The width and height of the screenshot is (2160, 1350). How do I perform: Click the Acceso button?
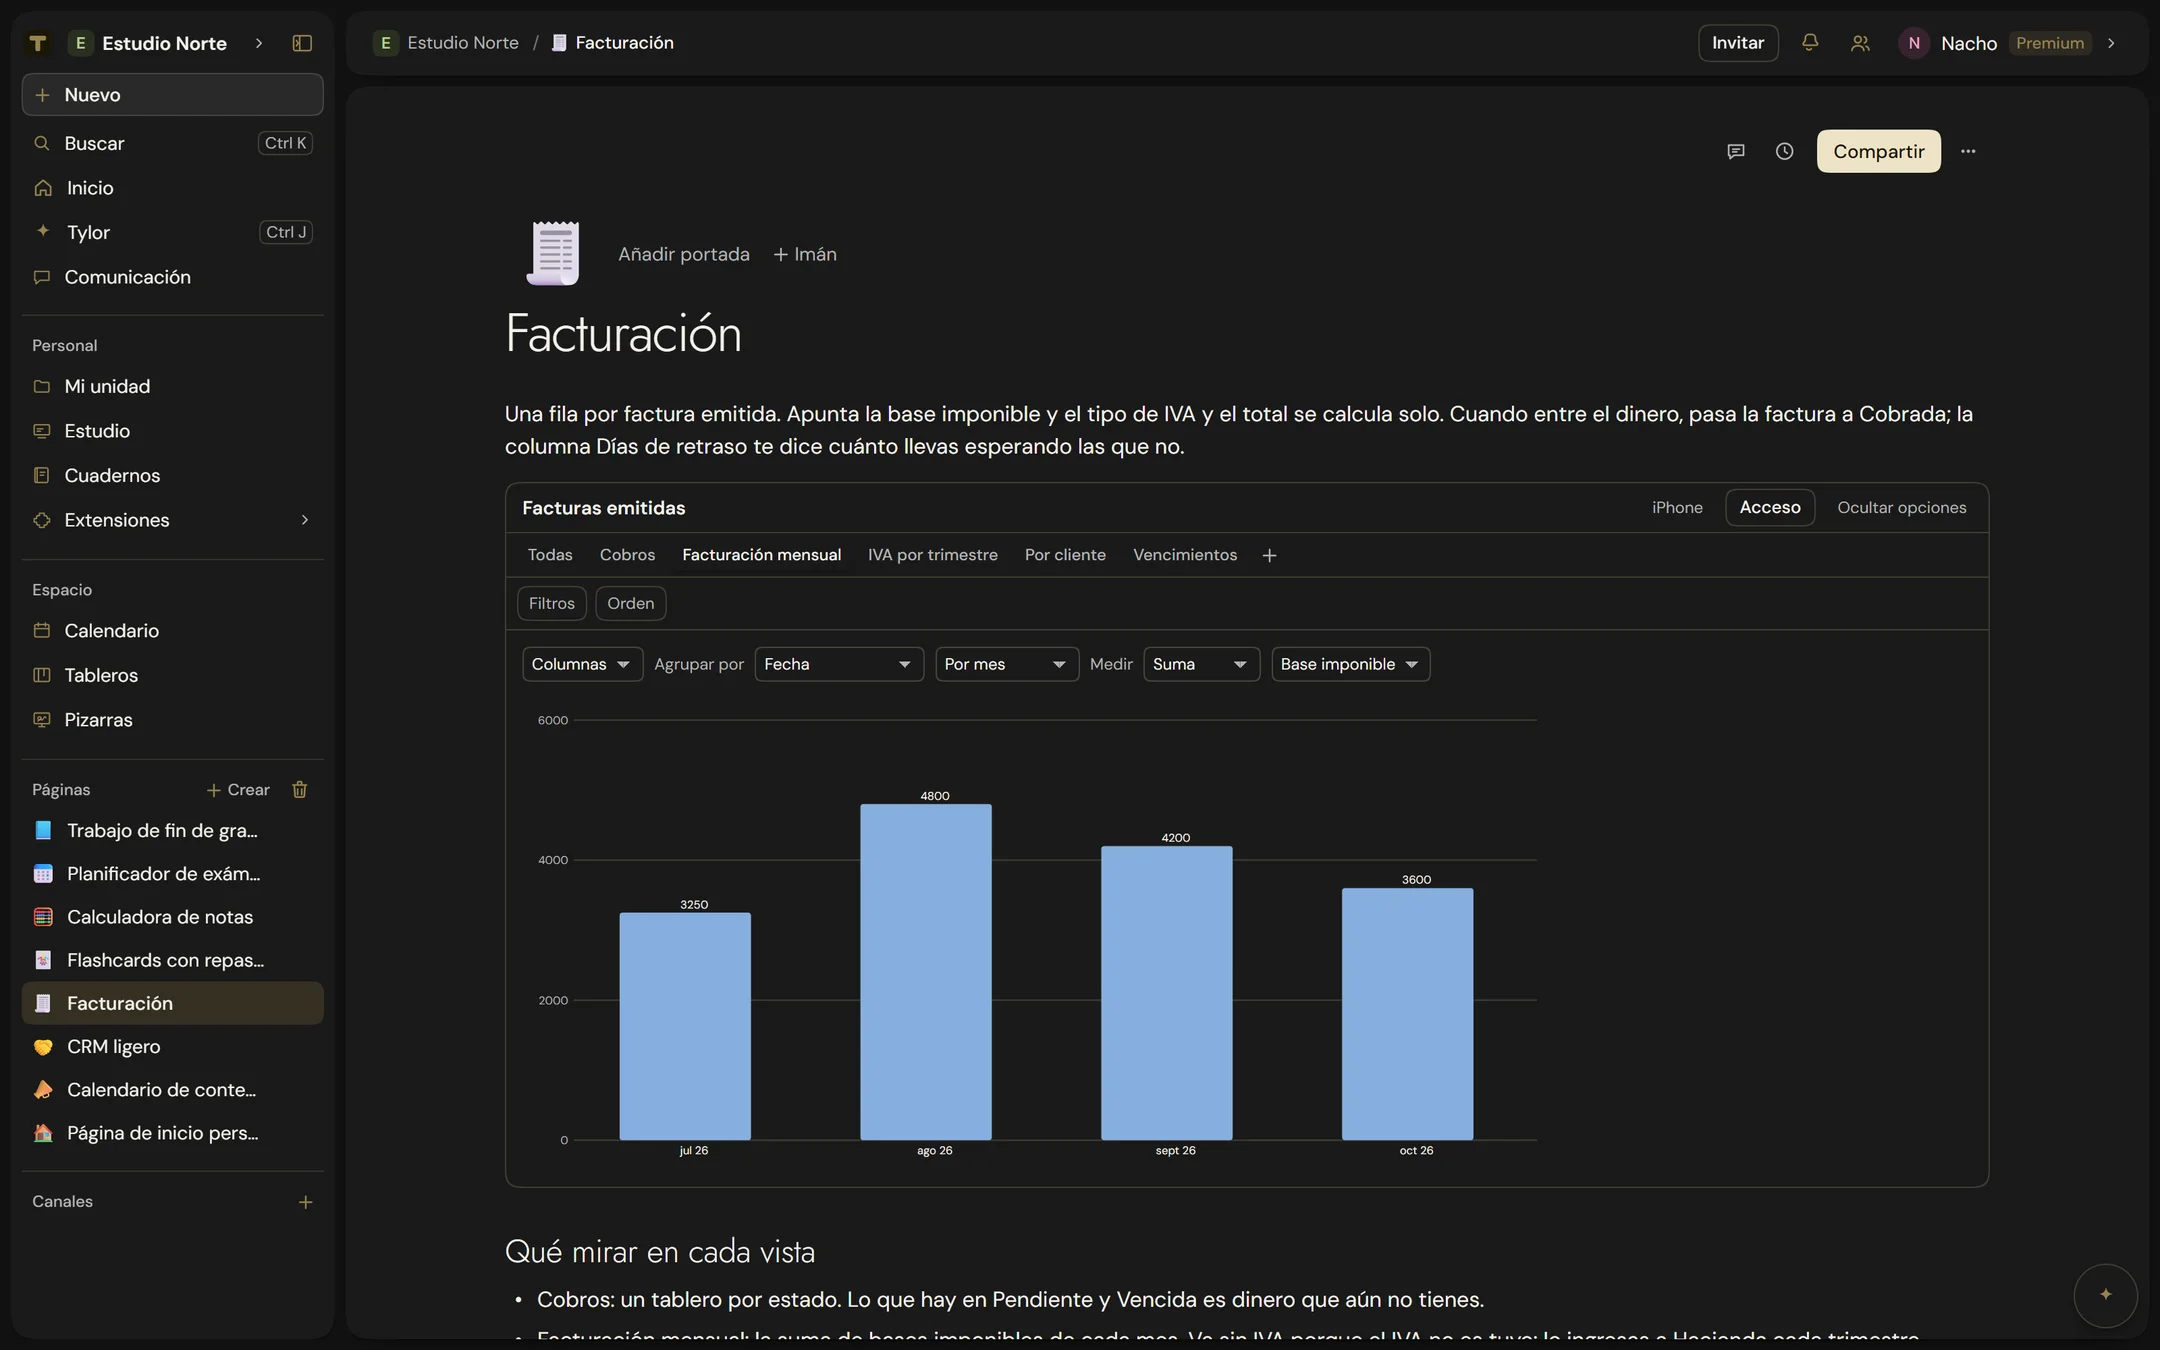tap(1769, 508)
